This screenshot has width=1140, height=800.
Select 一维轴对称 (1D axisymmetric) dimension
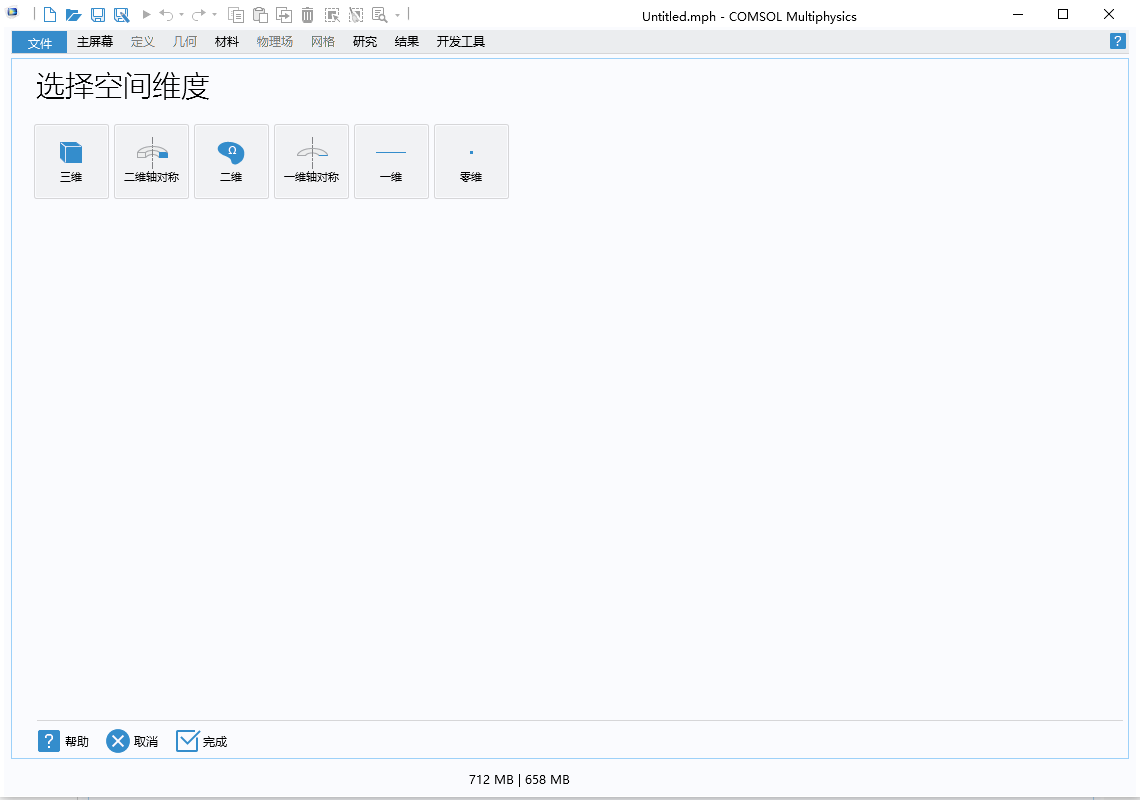point(311,161)
